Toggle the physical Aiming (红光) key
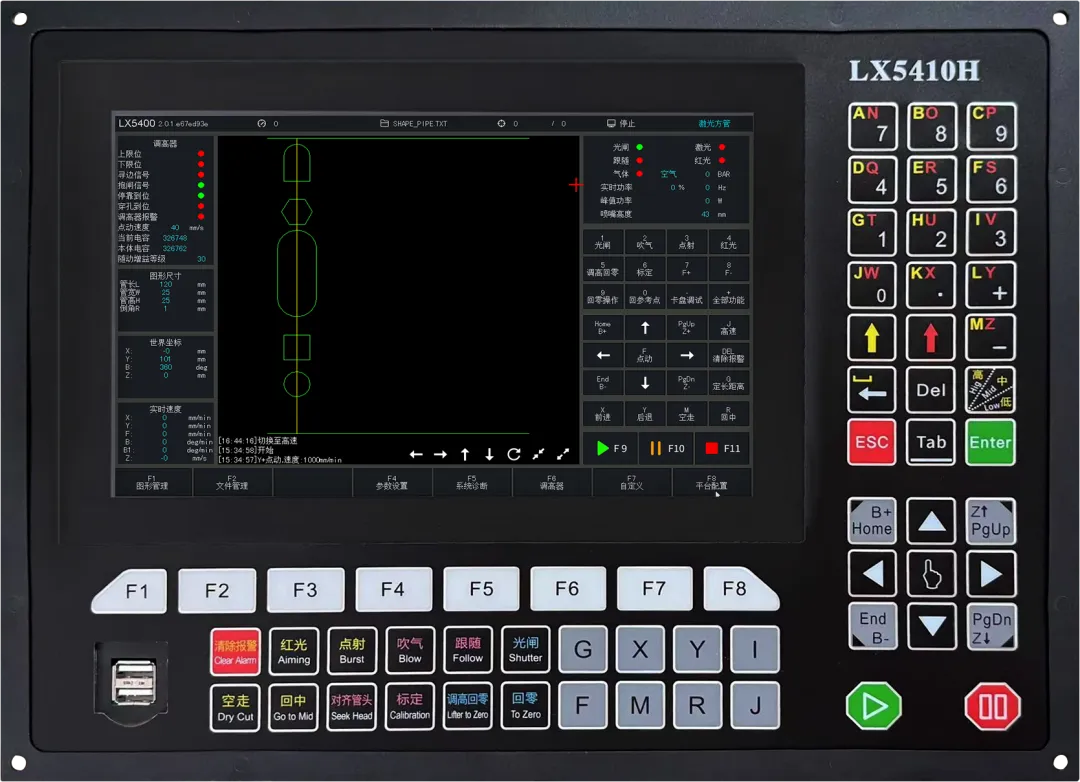The height and width of the screenshot is (782, 1080). pyautogui.click(x=294, y=651)
